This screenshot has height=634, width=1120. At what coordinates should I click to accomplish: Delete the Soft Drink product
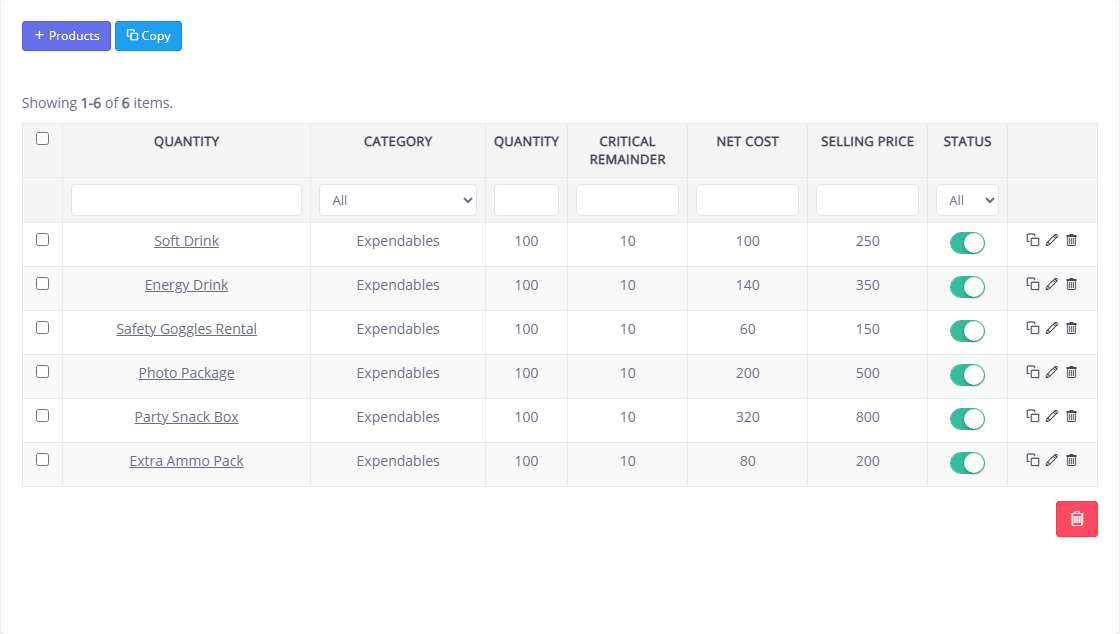[x=1071, y=240]
